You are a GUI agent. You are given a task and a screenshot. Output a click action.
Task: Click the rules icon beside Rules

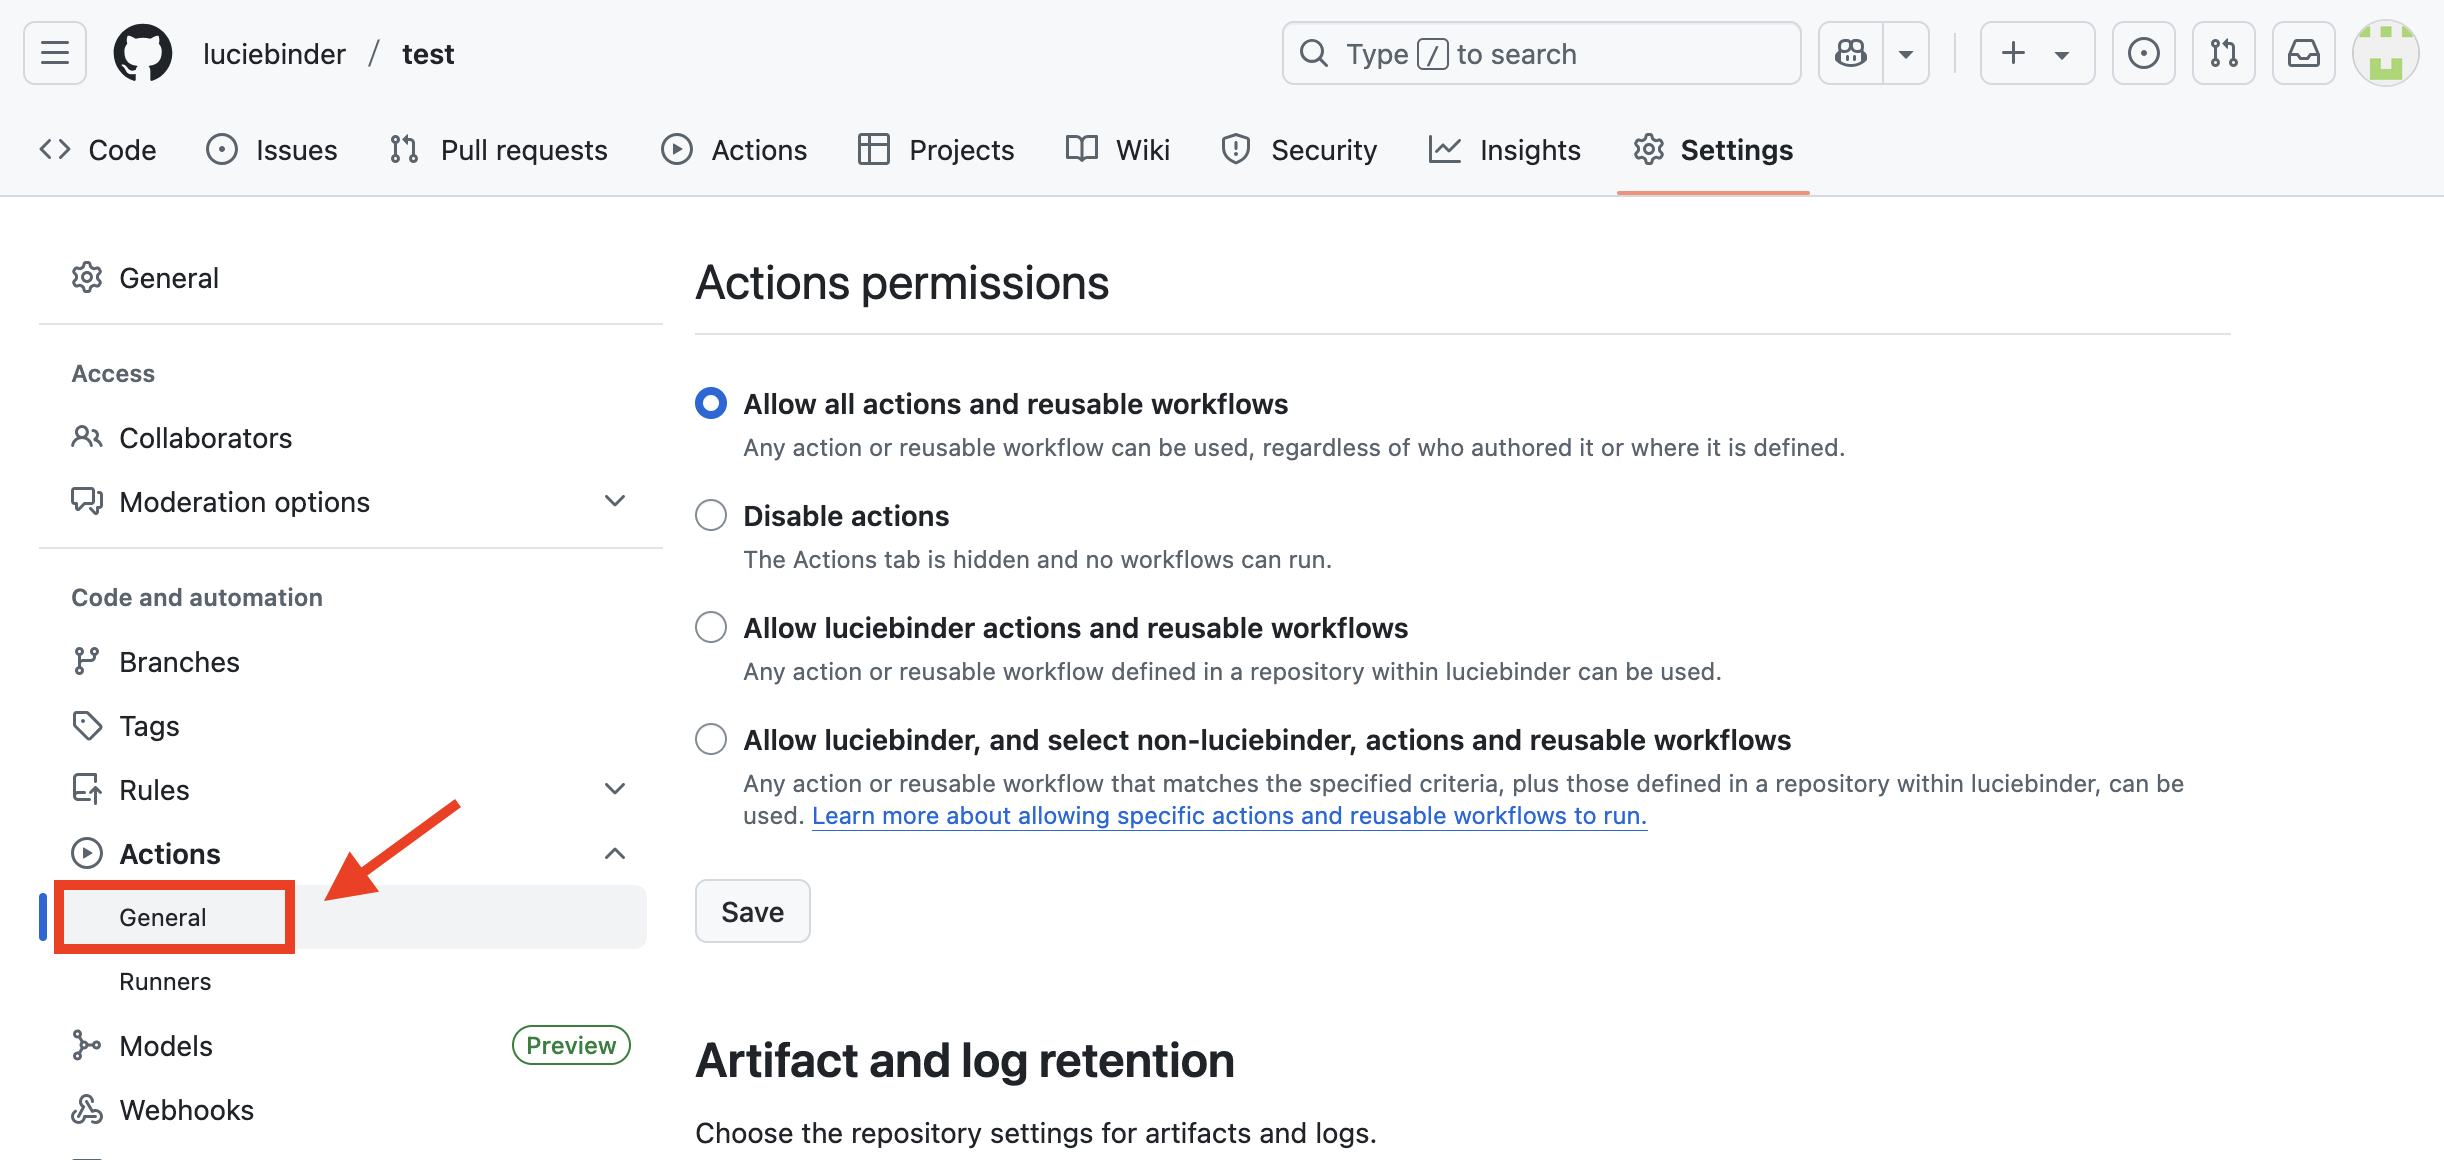pyautogui.click(x=87, y=789)
